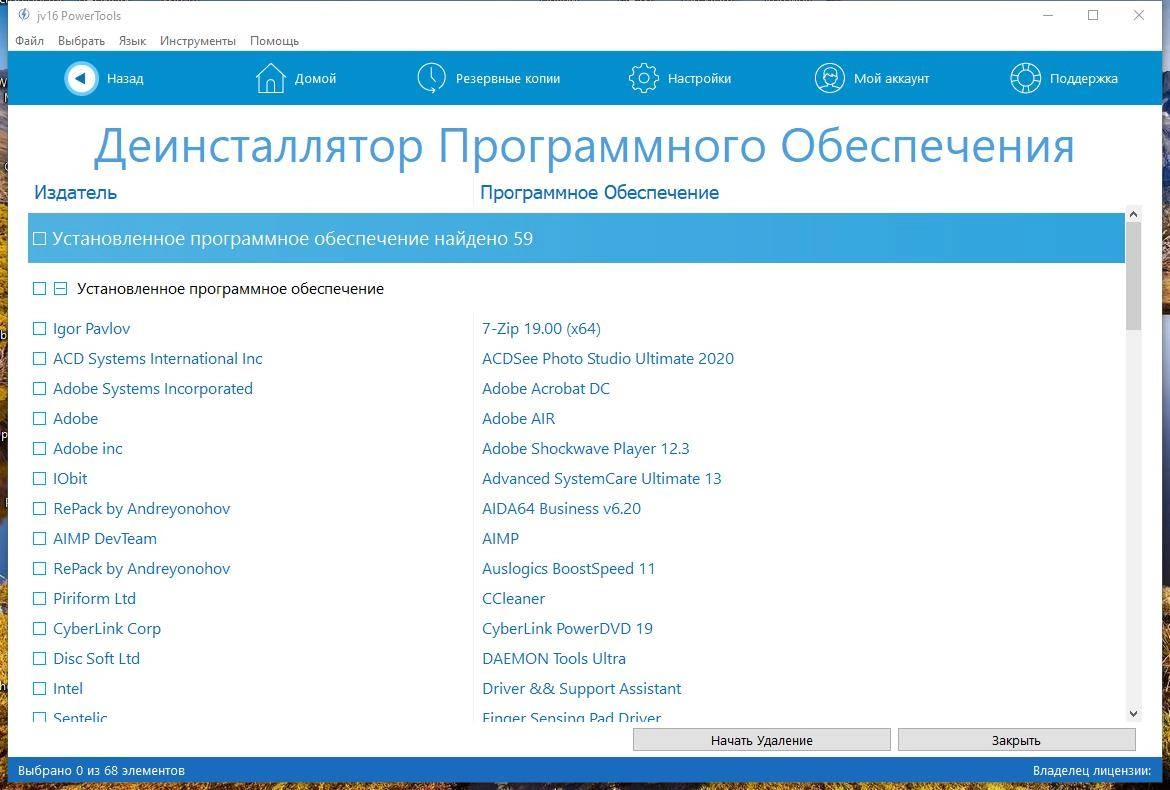The image size is (1170, 790).
Task: Click the scrollbar up arrow
Action: [1133, 214]
